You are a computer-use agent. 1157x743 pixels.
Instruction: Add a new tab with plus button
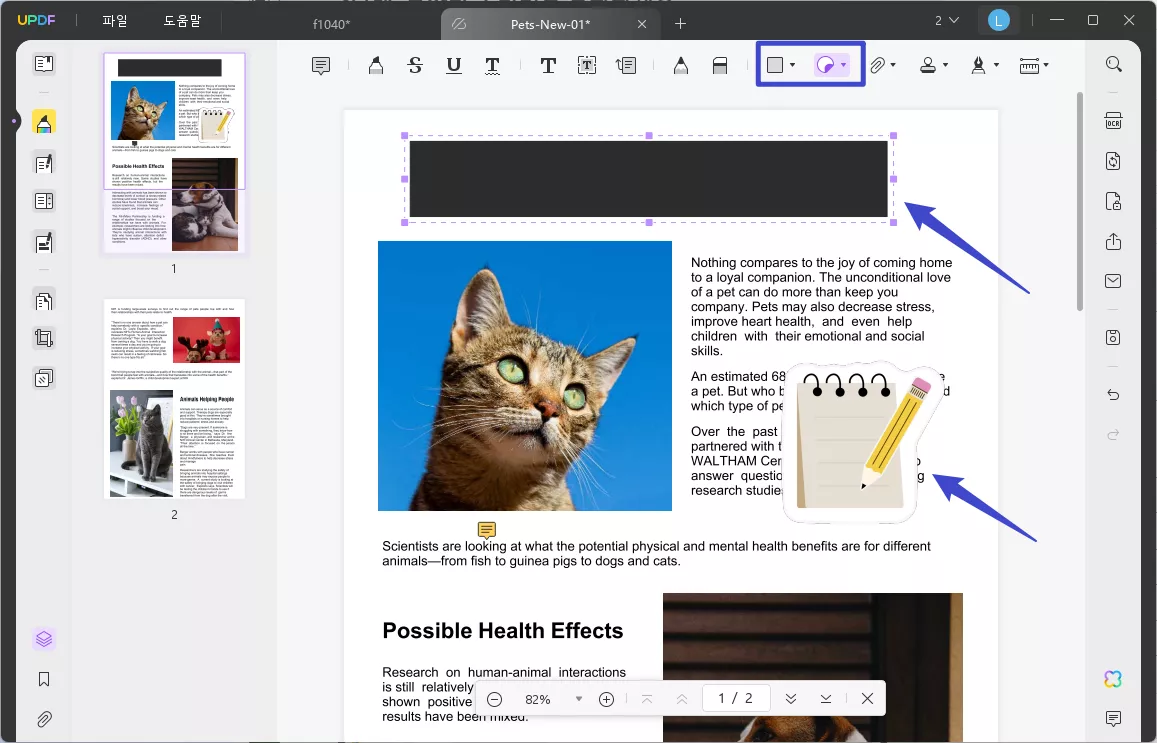[680, 24]
